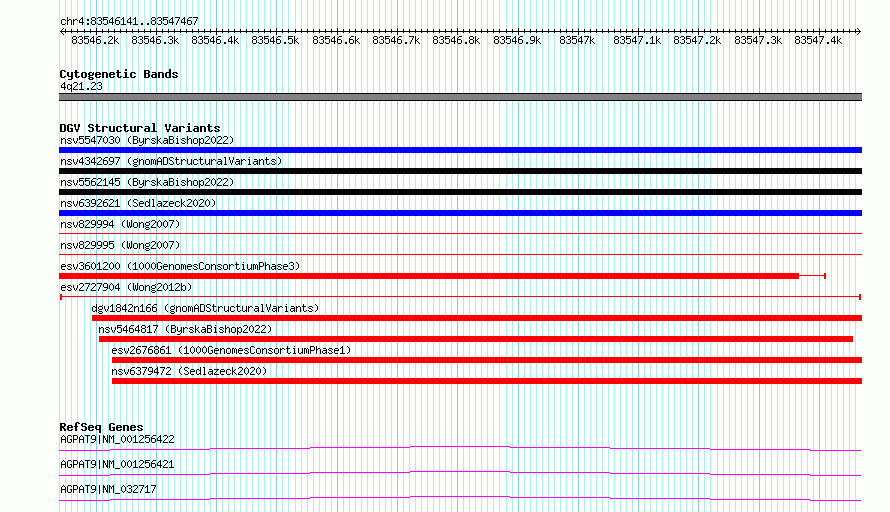
Task: Click the red bar for dgv1842n166
Action: tap(477, 318)
